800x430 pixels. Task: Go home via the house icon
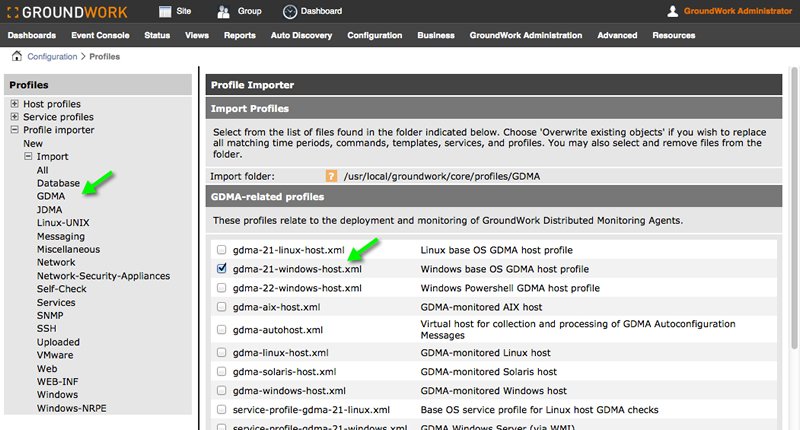point(17,56)
